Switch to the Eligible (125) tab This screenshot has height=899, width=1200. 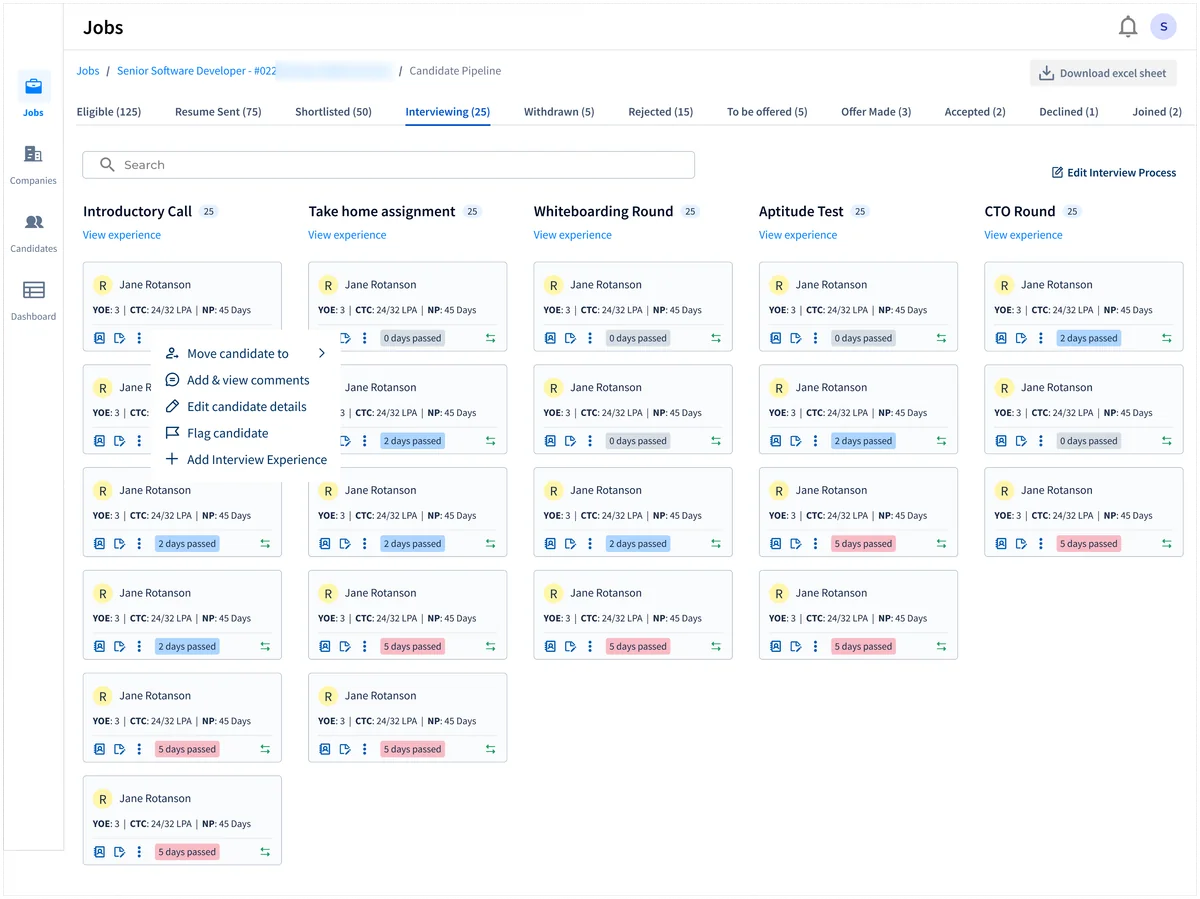109,112
